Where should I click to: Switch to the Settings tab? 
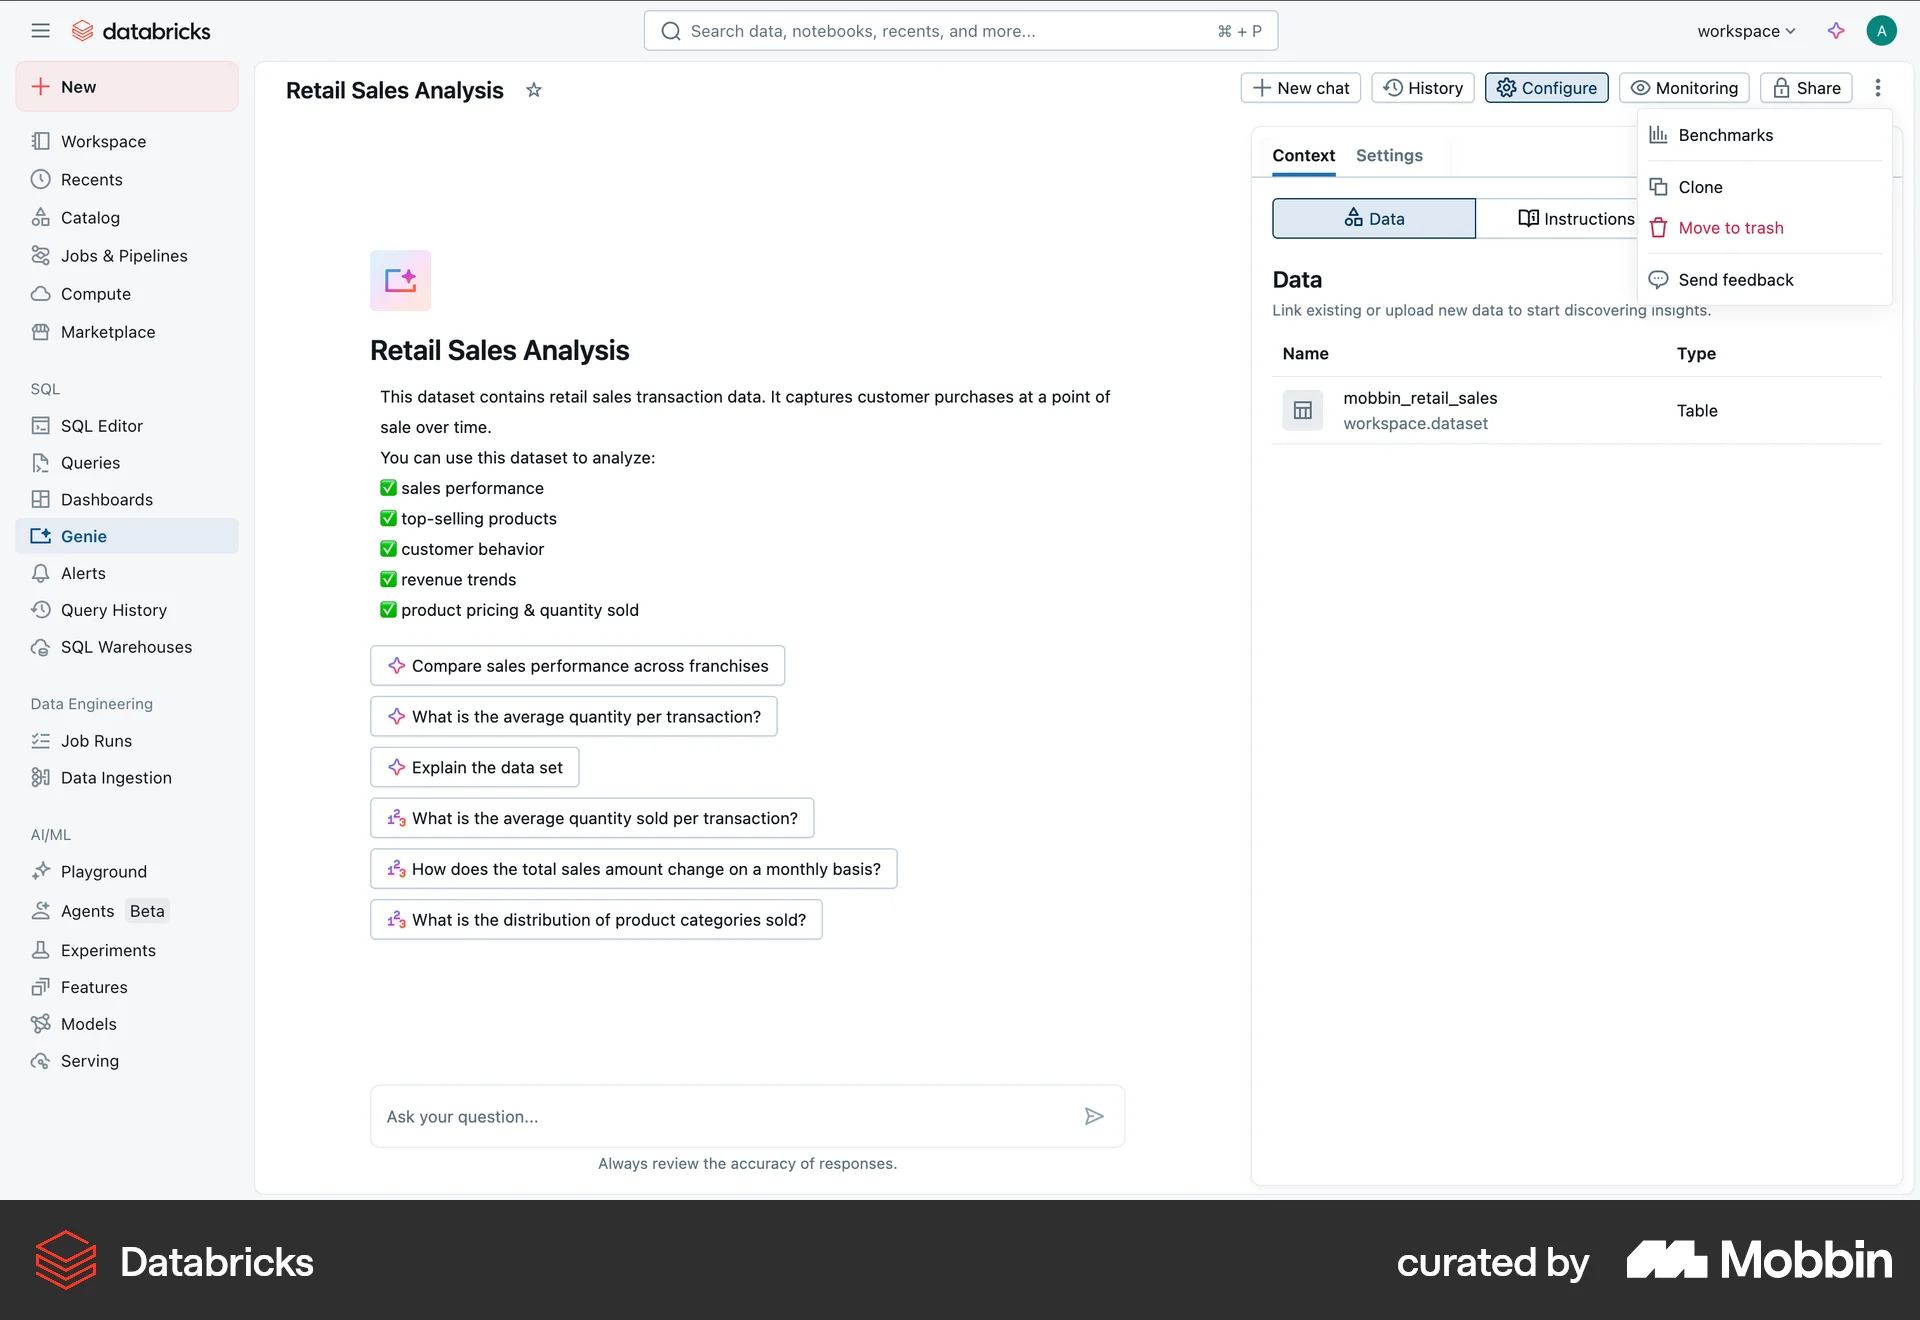[x=1389, y=155]
